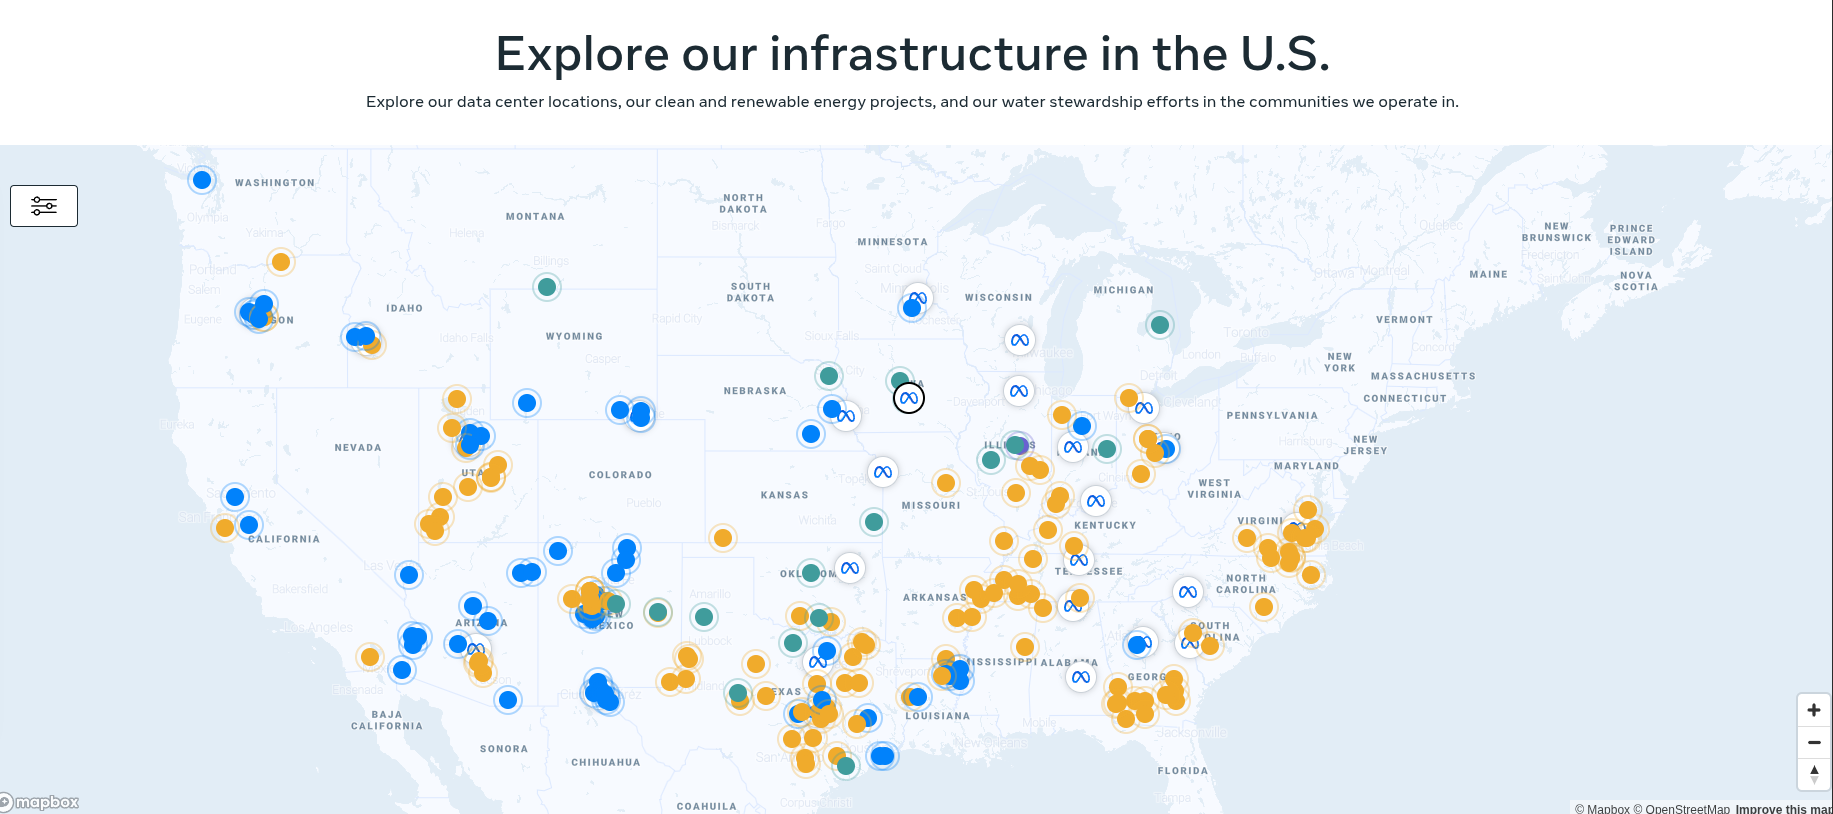Zoom out of the map
Screen dimensions: 1833x814
(1813, 742)
